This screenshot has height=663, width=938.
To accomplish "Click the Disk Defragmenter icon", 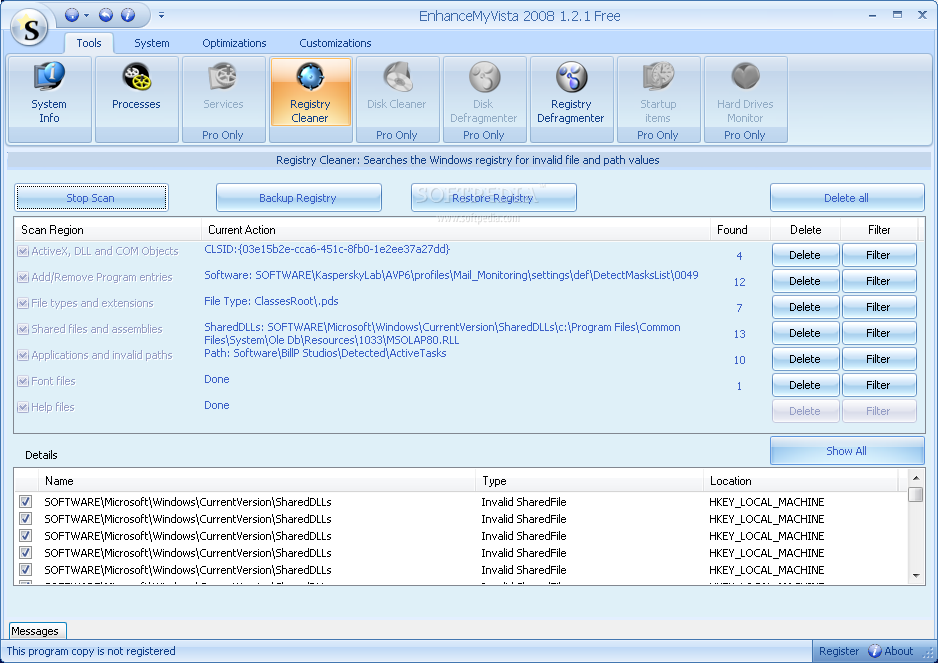I will coord(483,77).
